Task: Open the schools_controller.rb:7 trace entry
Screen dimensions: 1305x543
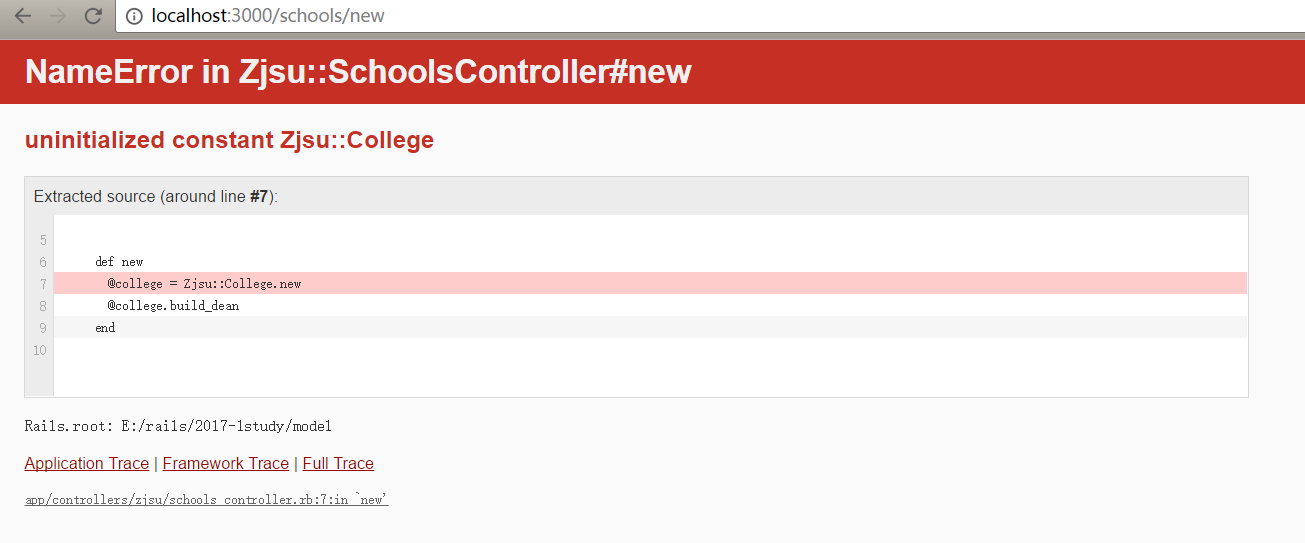Action: click(x=207, y=500)
